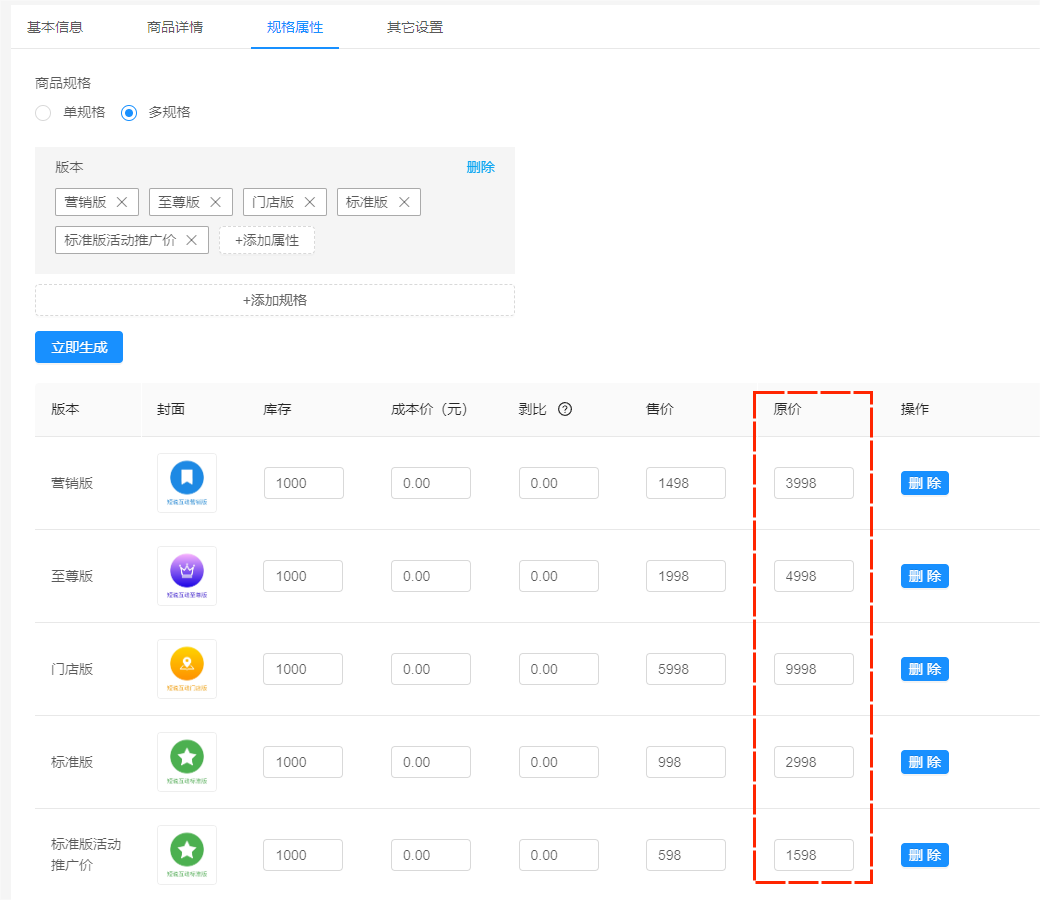Click the 至尊版 purple crown cover icon
This screenshot has width=1040, height=900.
pyautogui.click(x=187, y=575)
